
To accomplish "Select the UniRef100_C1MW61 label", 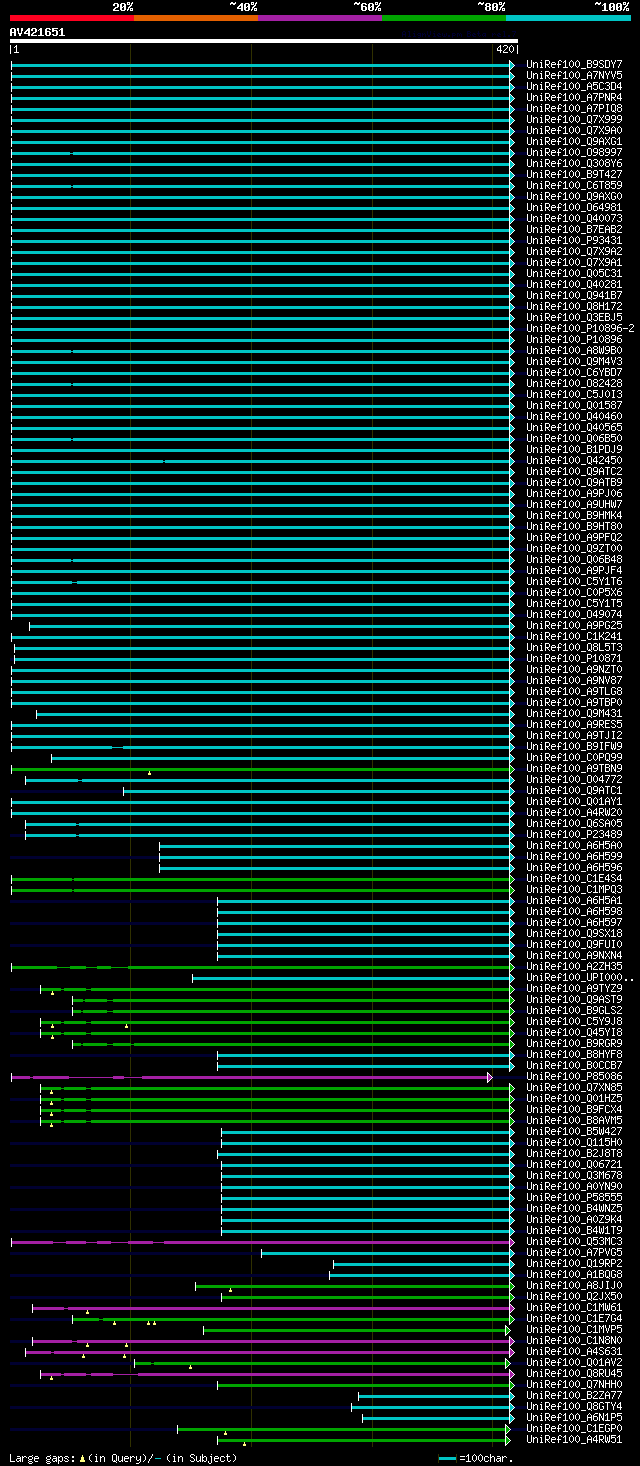I will (x=574, y=1307).
